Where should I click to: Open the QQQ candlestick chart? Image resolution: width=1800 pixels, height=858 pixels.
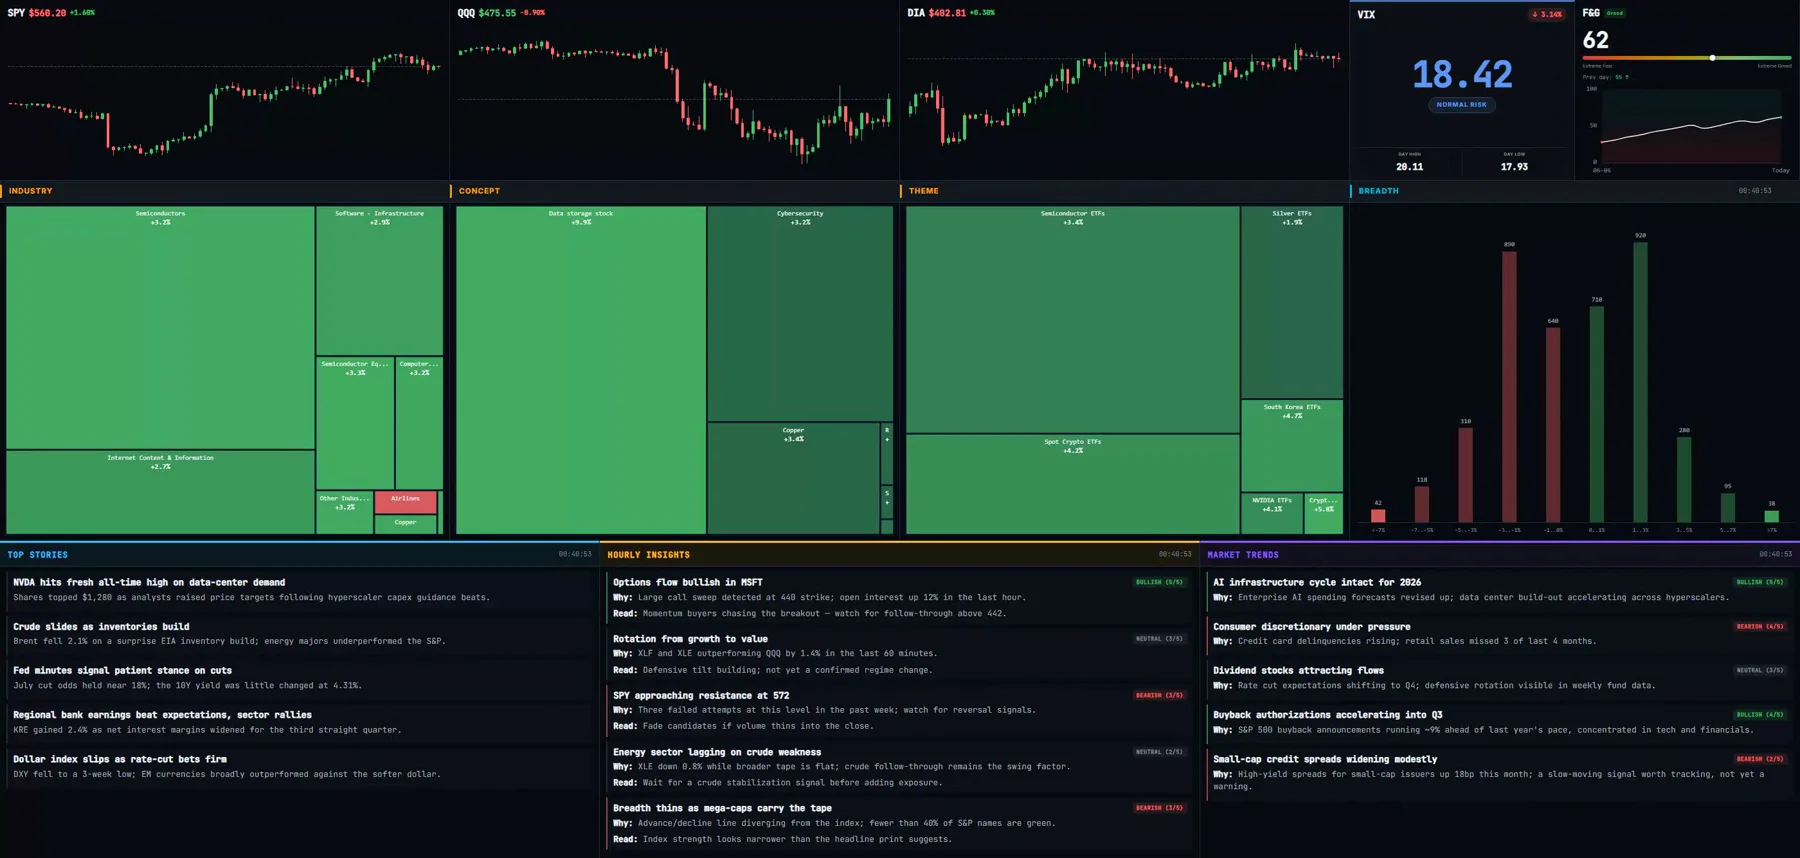coord(674,100)
